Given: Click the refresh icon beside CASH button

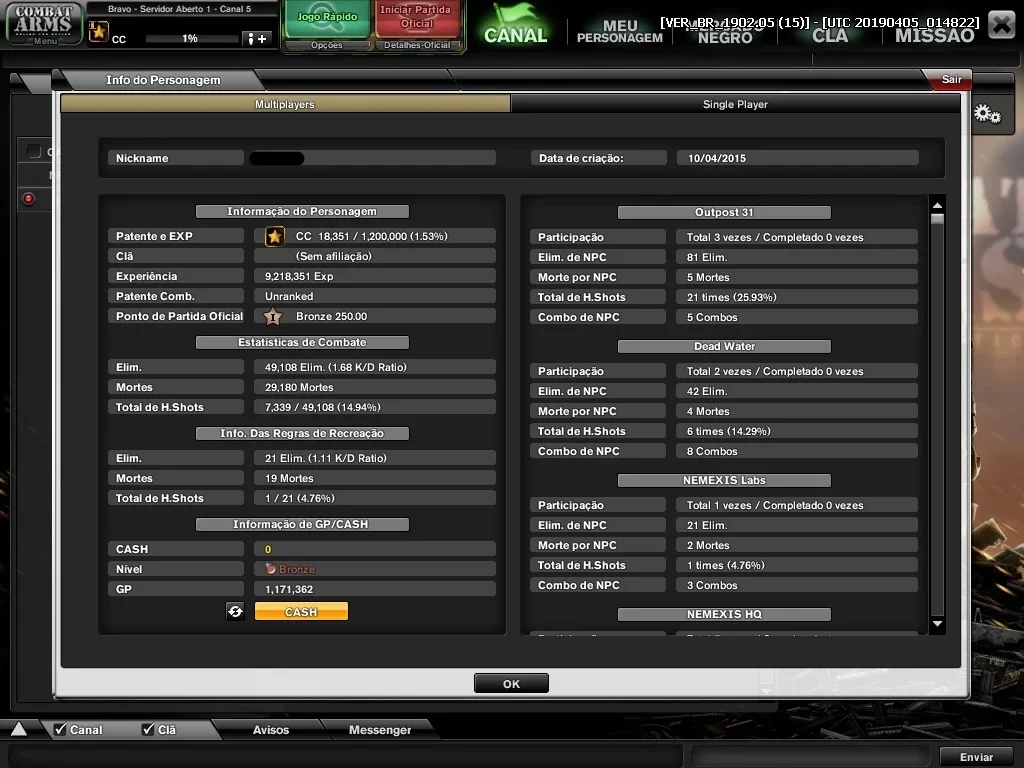Looking at the screenshot, I should tap(235, 611).
